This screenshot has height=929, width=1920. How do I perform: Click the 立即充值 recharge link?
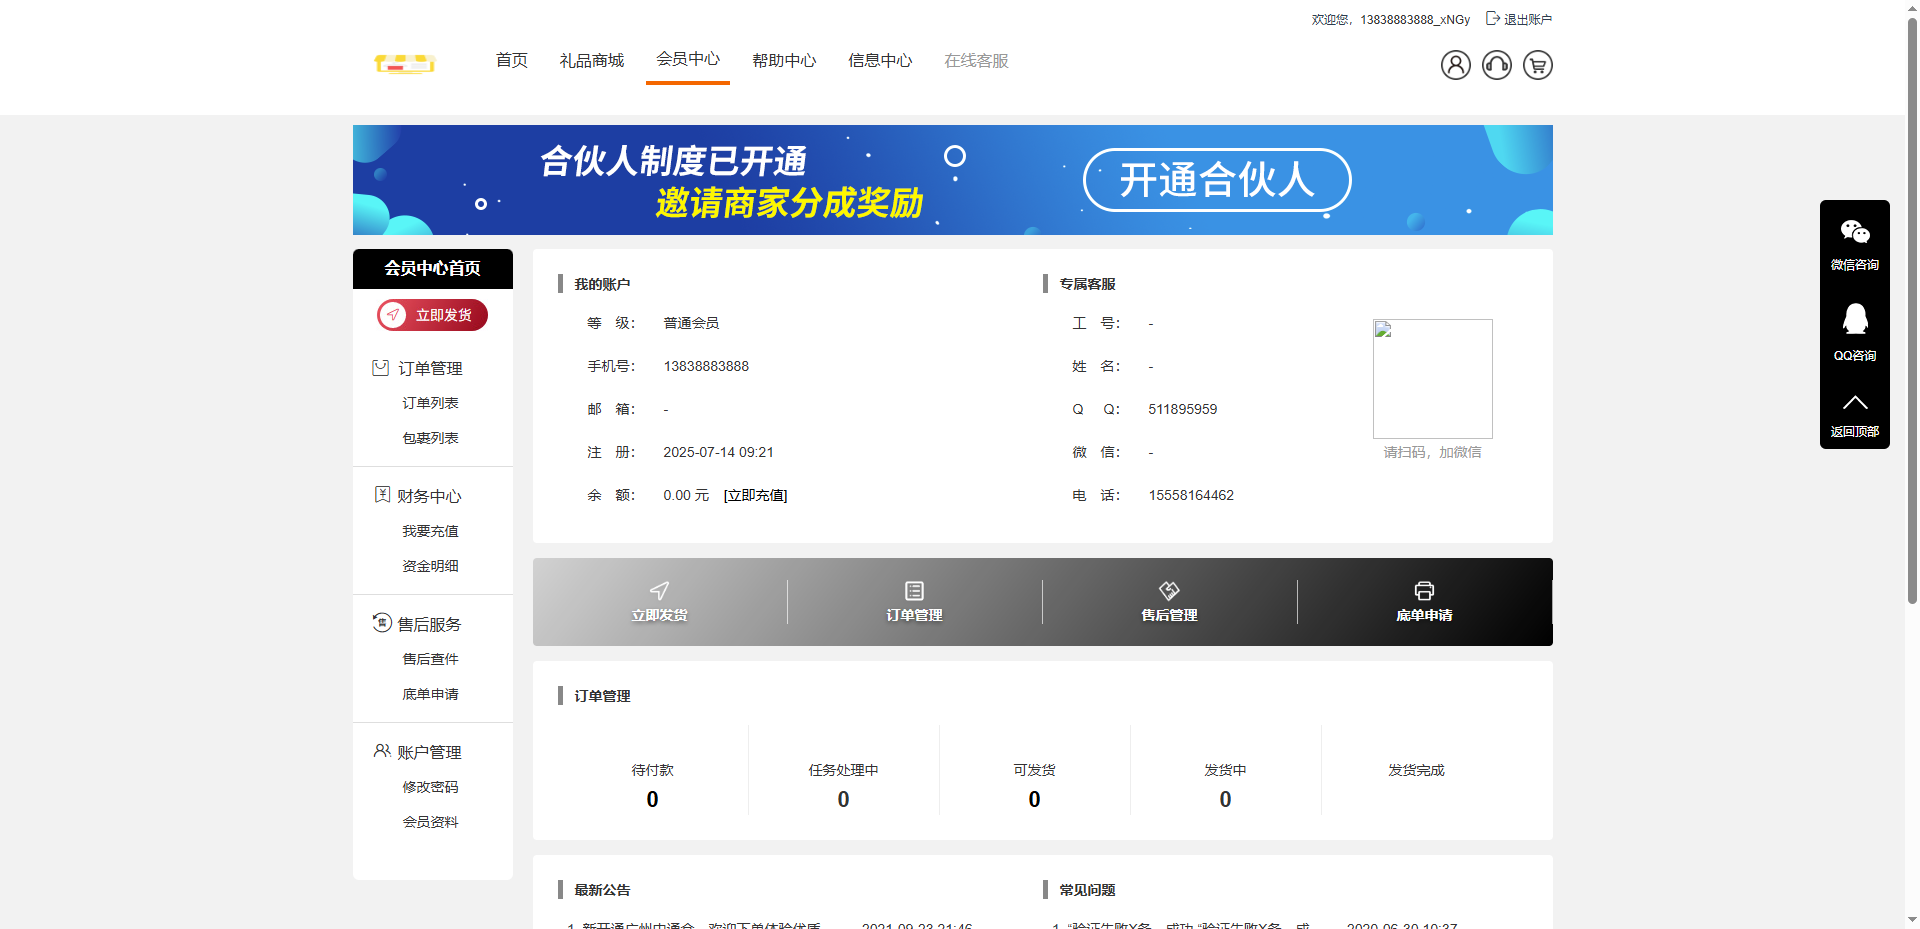pos(755,496)
